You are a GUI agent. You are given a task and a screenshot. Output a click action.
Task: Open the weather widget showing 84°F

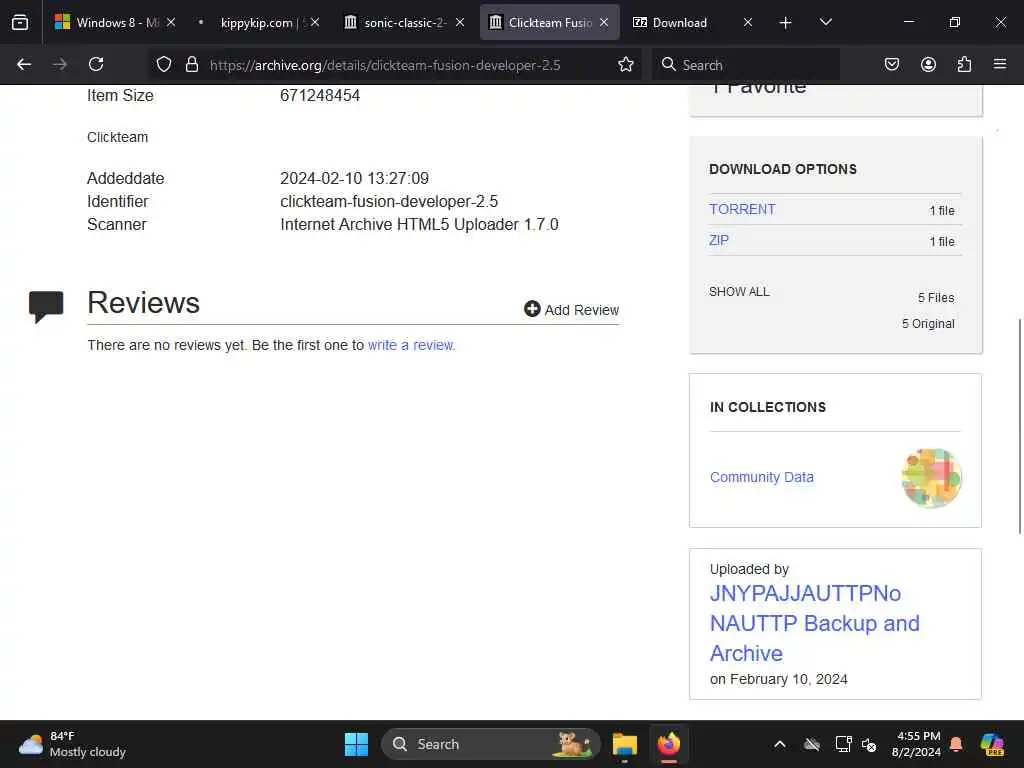pos(72,744)
